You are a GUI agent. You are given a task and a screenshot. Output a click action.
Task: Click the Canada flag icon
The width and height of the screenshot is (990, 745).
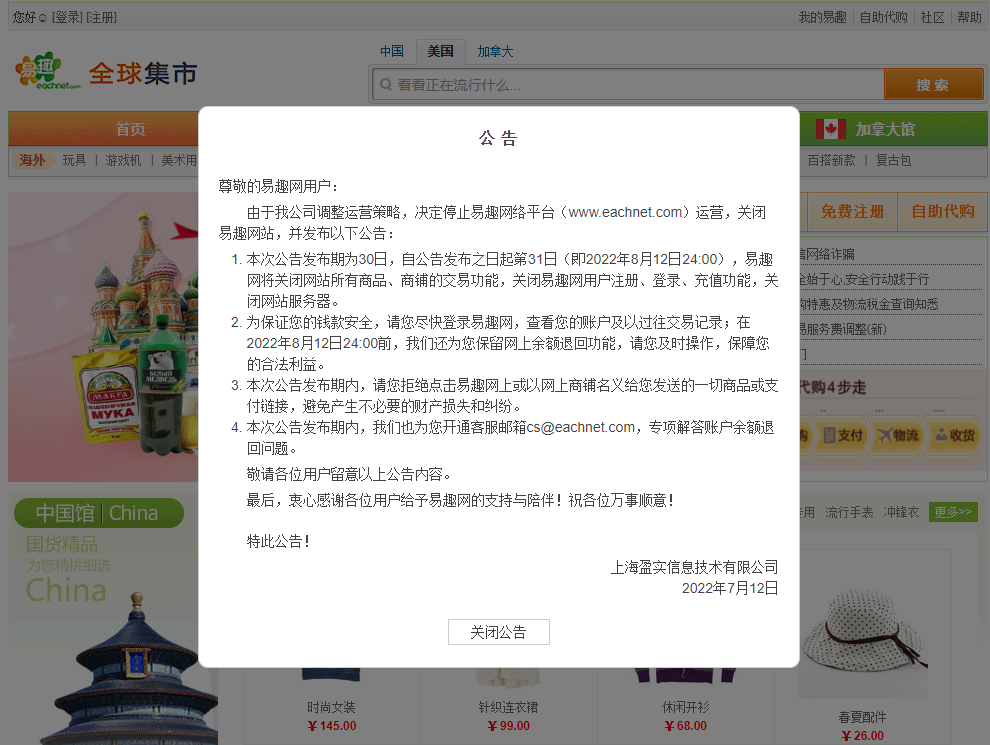(830, 129)
